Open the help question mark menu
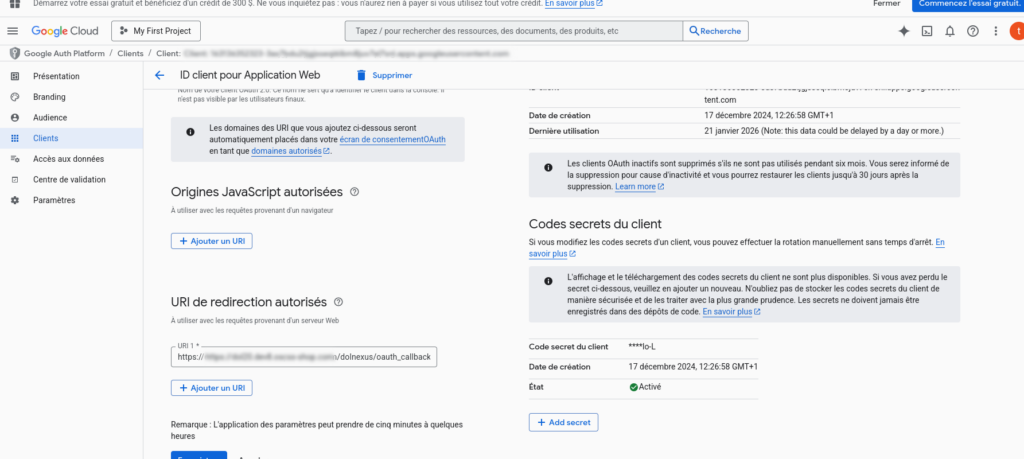This screenshot has width=1024, height=459. (972, 31)
